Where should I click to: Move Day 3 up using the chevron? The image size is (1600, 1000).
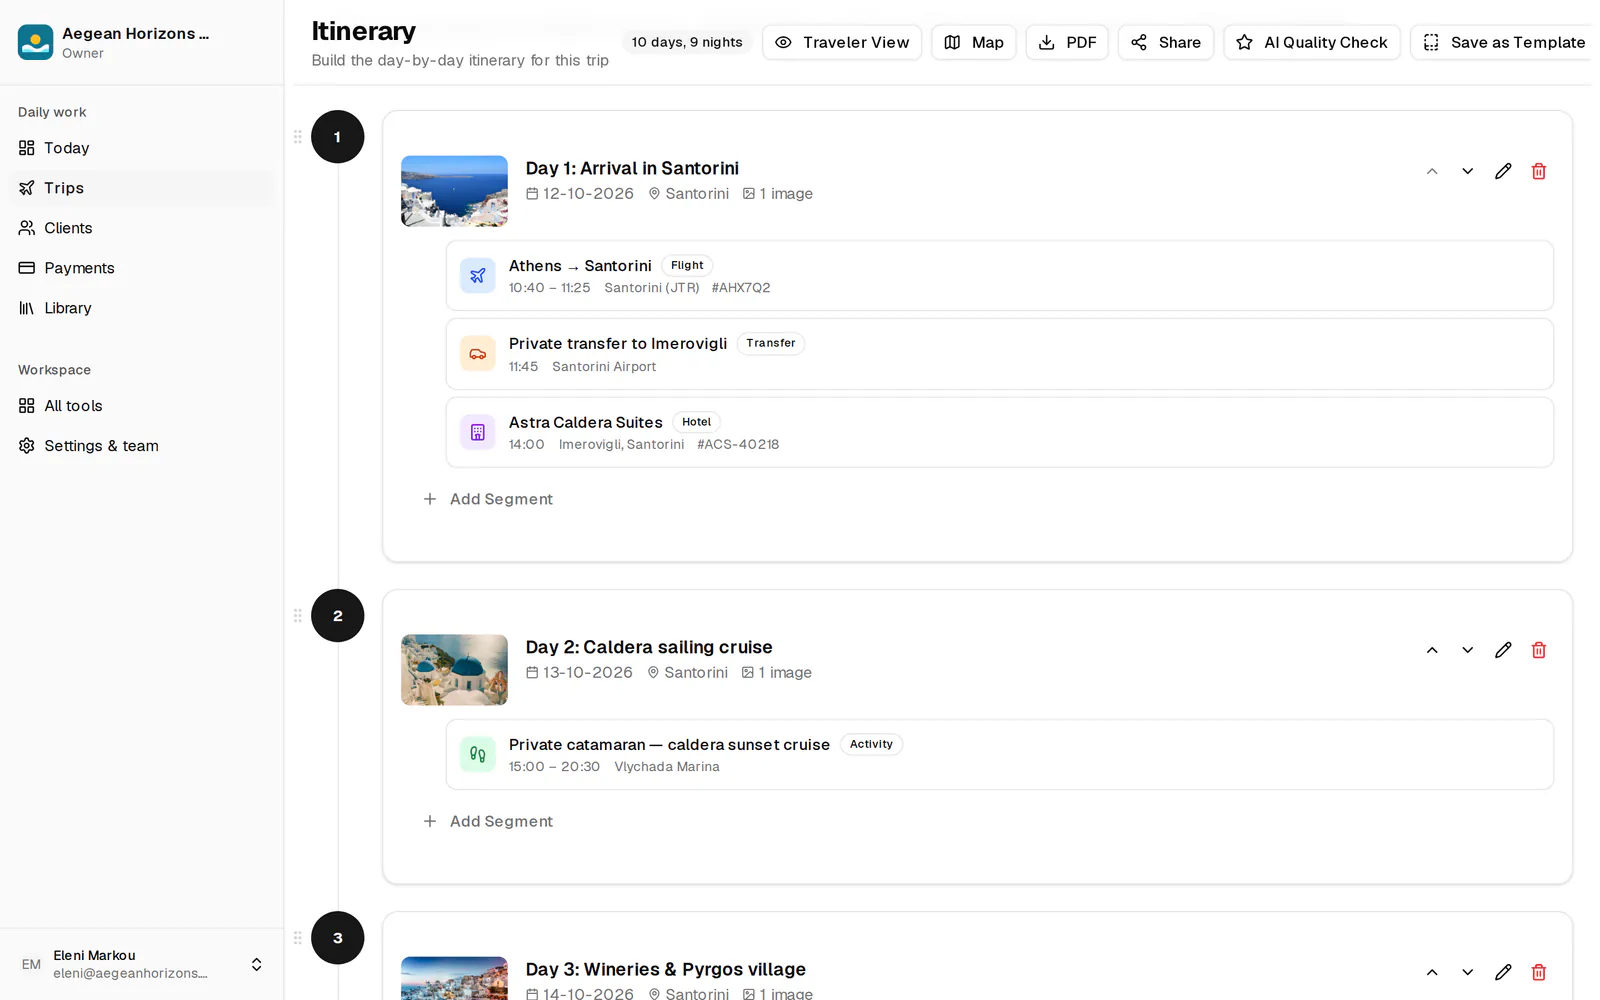(x=1432, y=972)
